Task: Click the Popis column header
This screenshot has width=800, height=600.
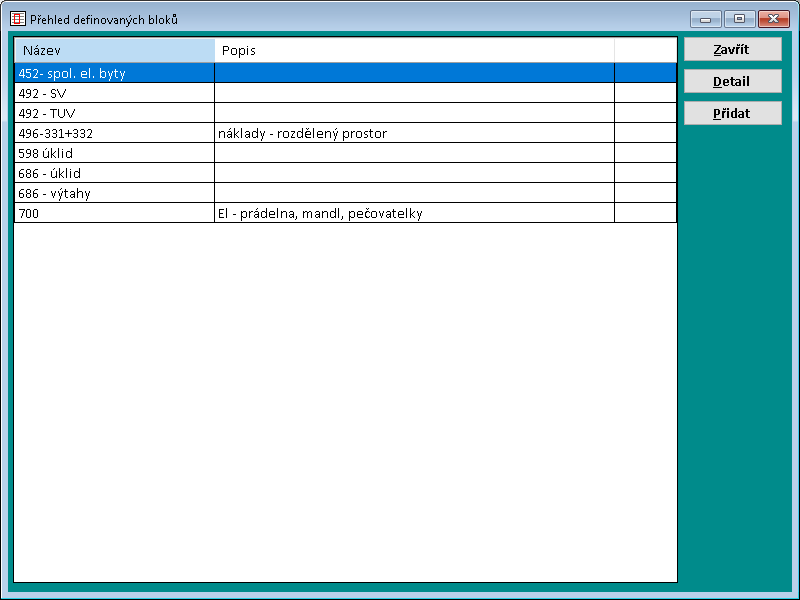Action: (x=414, y=50)
